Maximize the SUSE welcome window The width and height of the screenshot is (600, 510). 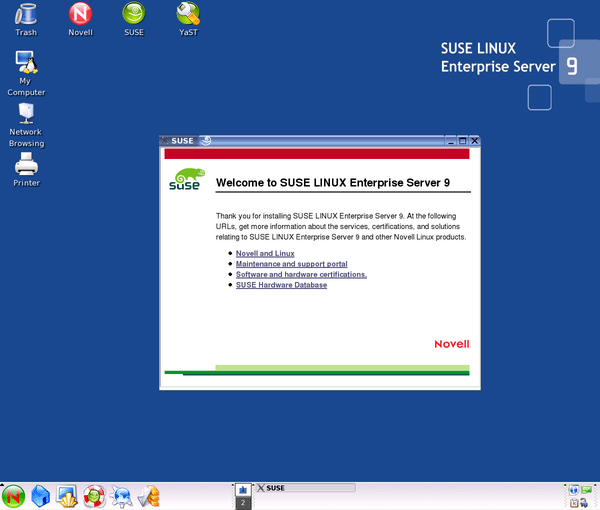click(463, 141)
